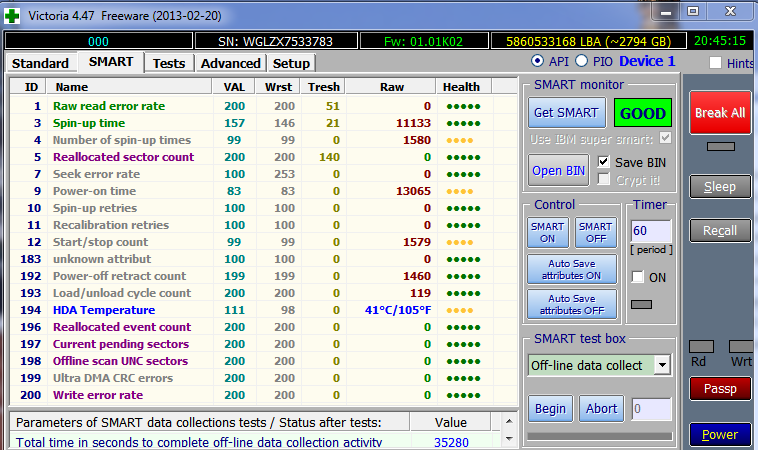The width and height of the screenshot is (758, 450).
Task: Click the ID column header
Action: 28,87
